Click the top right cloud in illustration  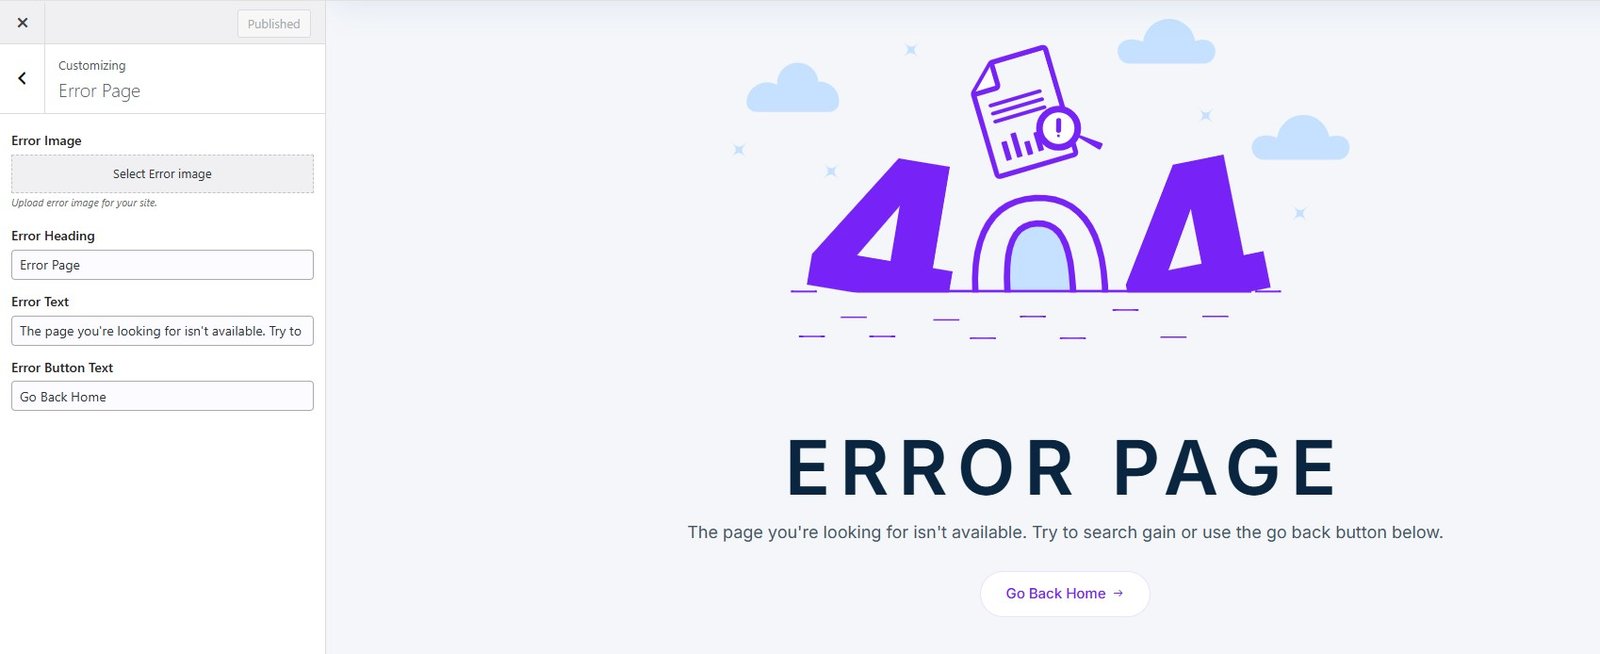click(x=1166, y=42)
